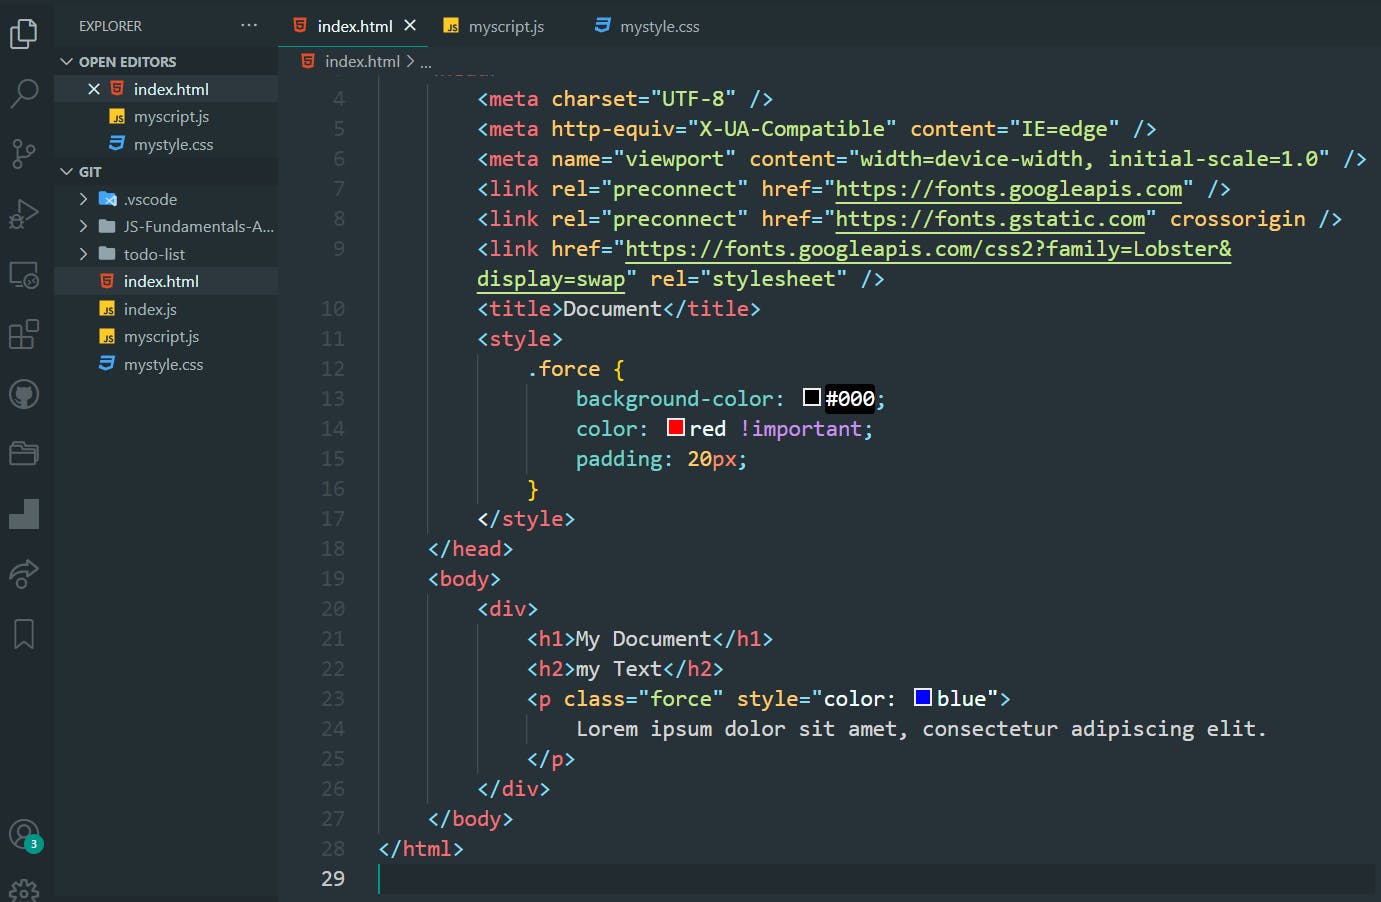This screenshot has width=1381, height=902.
Task: Follow the Lobster font stylesheet link
Action: pos(928,249)
